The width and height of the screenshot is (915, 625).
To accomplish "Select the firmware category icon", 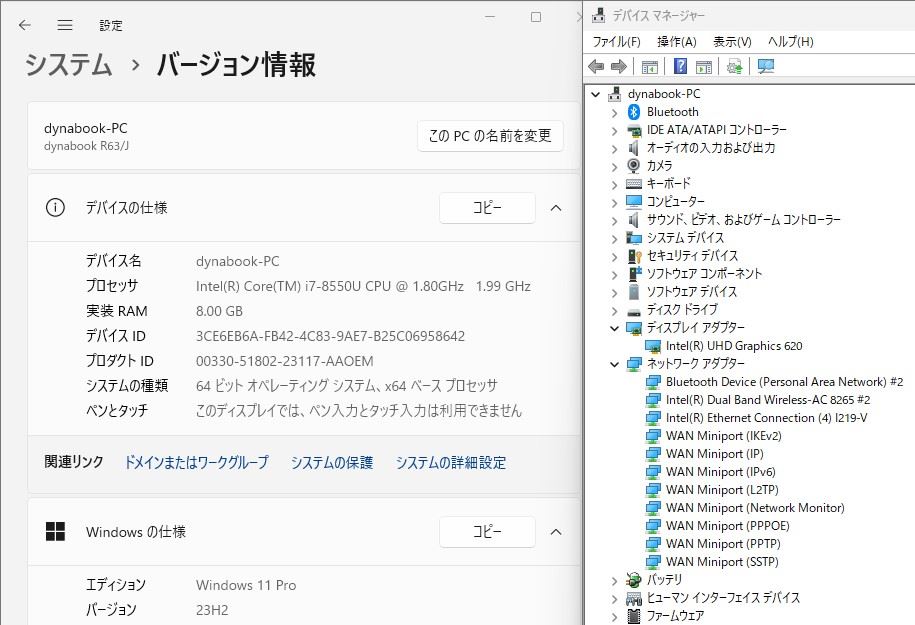I will (x=634, y=616).
